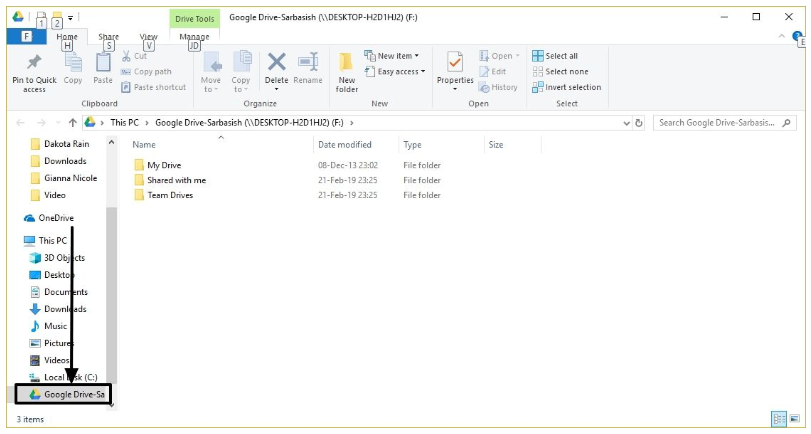Open Desktop under This PC

[x=52, y=275]
